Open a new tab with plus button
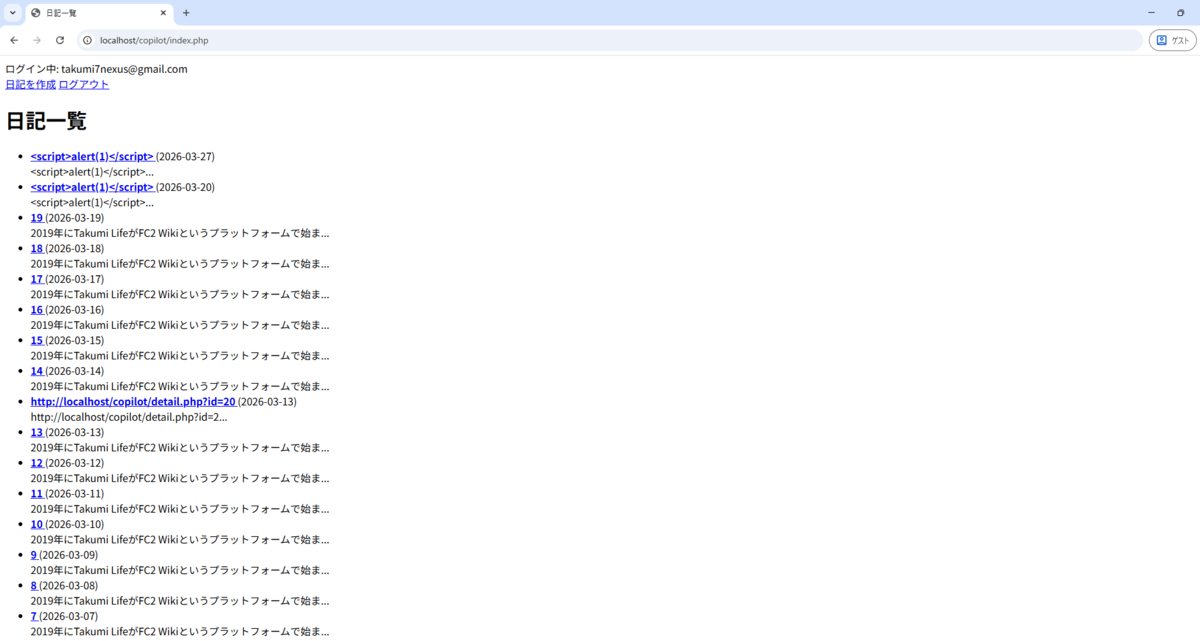This screenshot has height=641, width=1200. pos(186,13)
